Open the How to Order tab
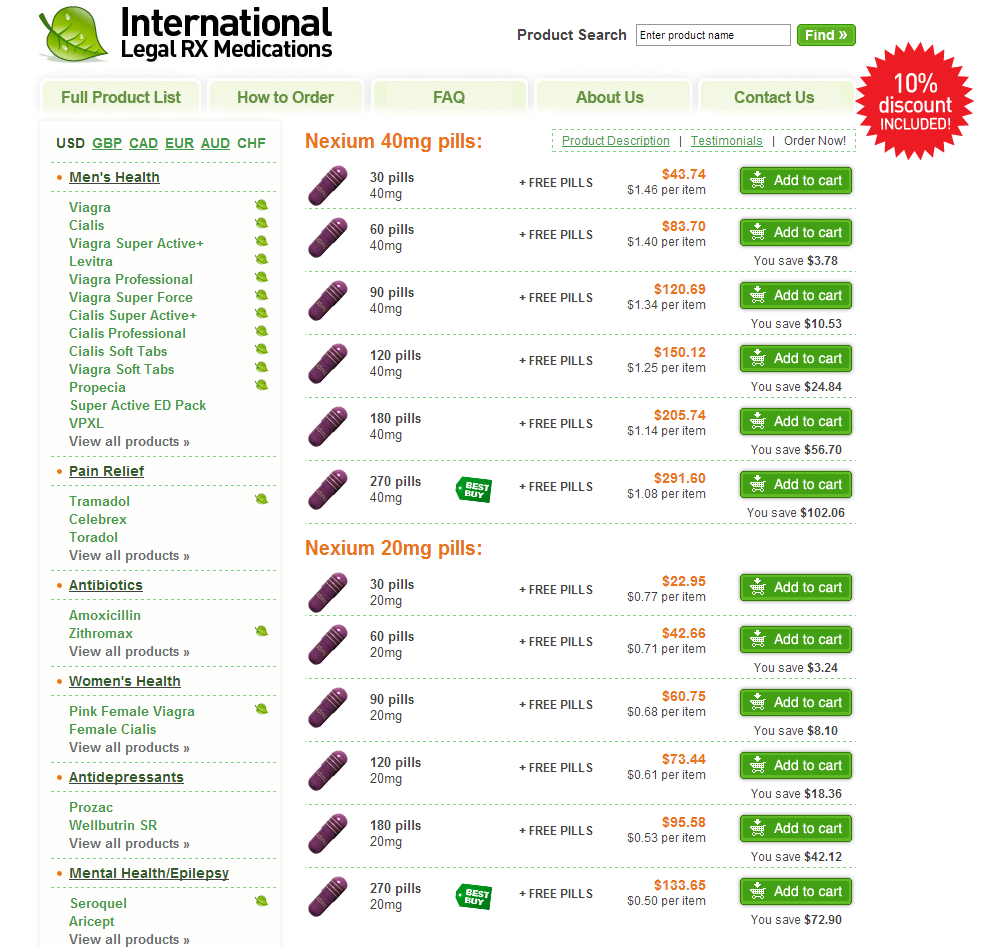 (x=285, y=97)
